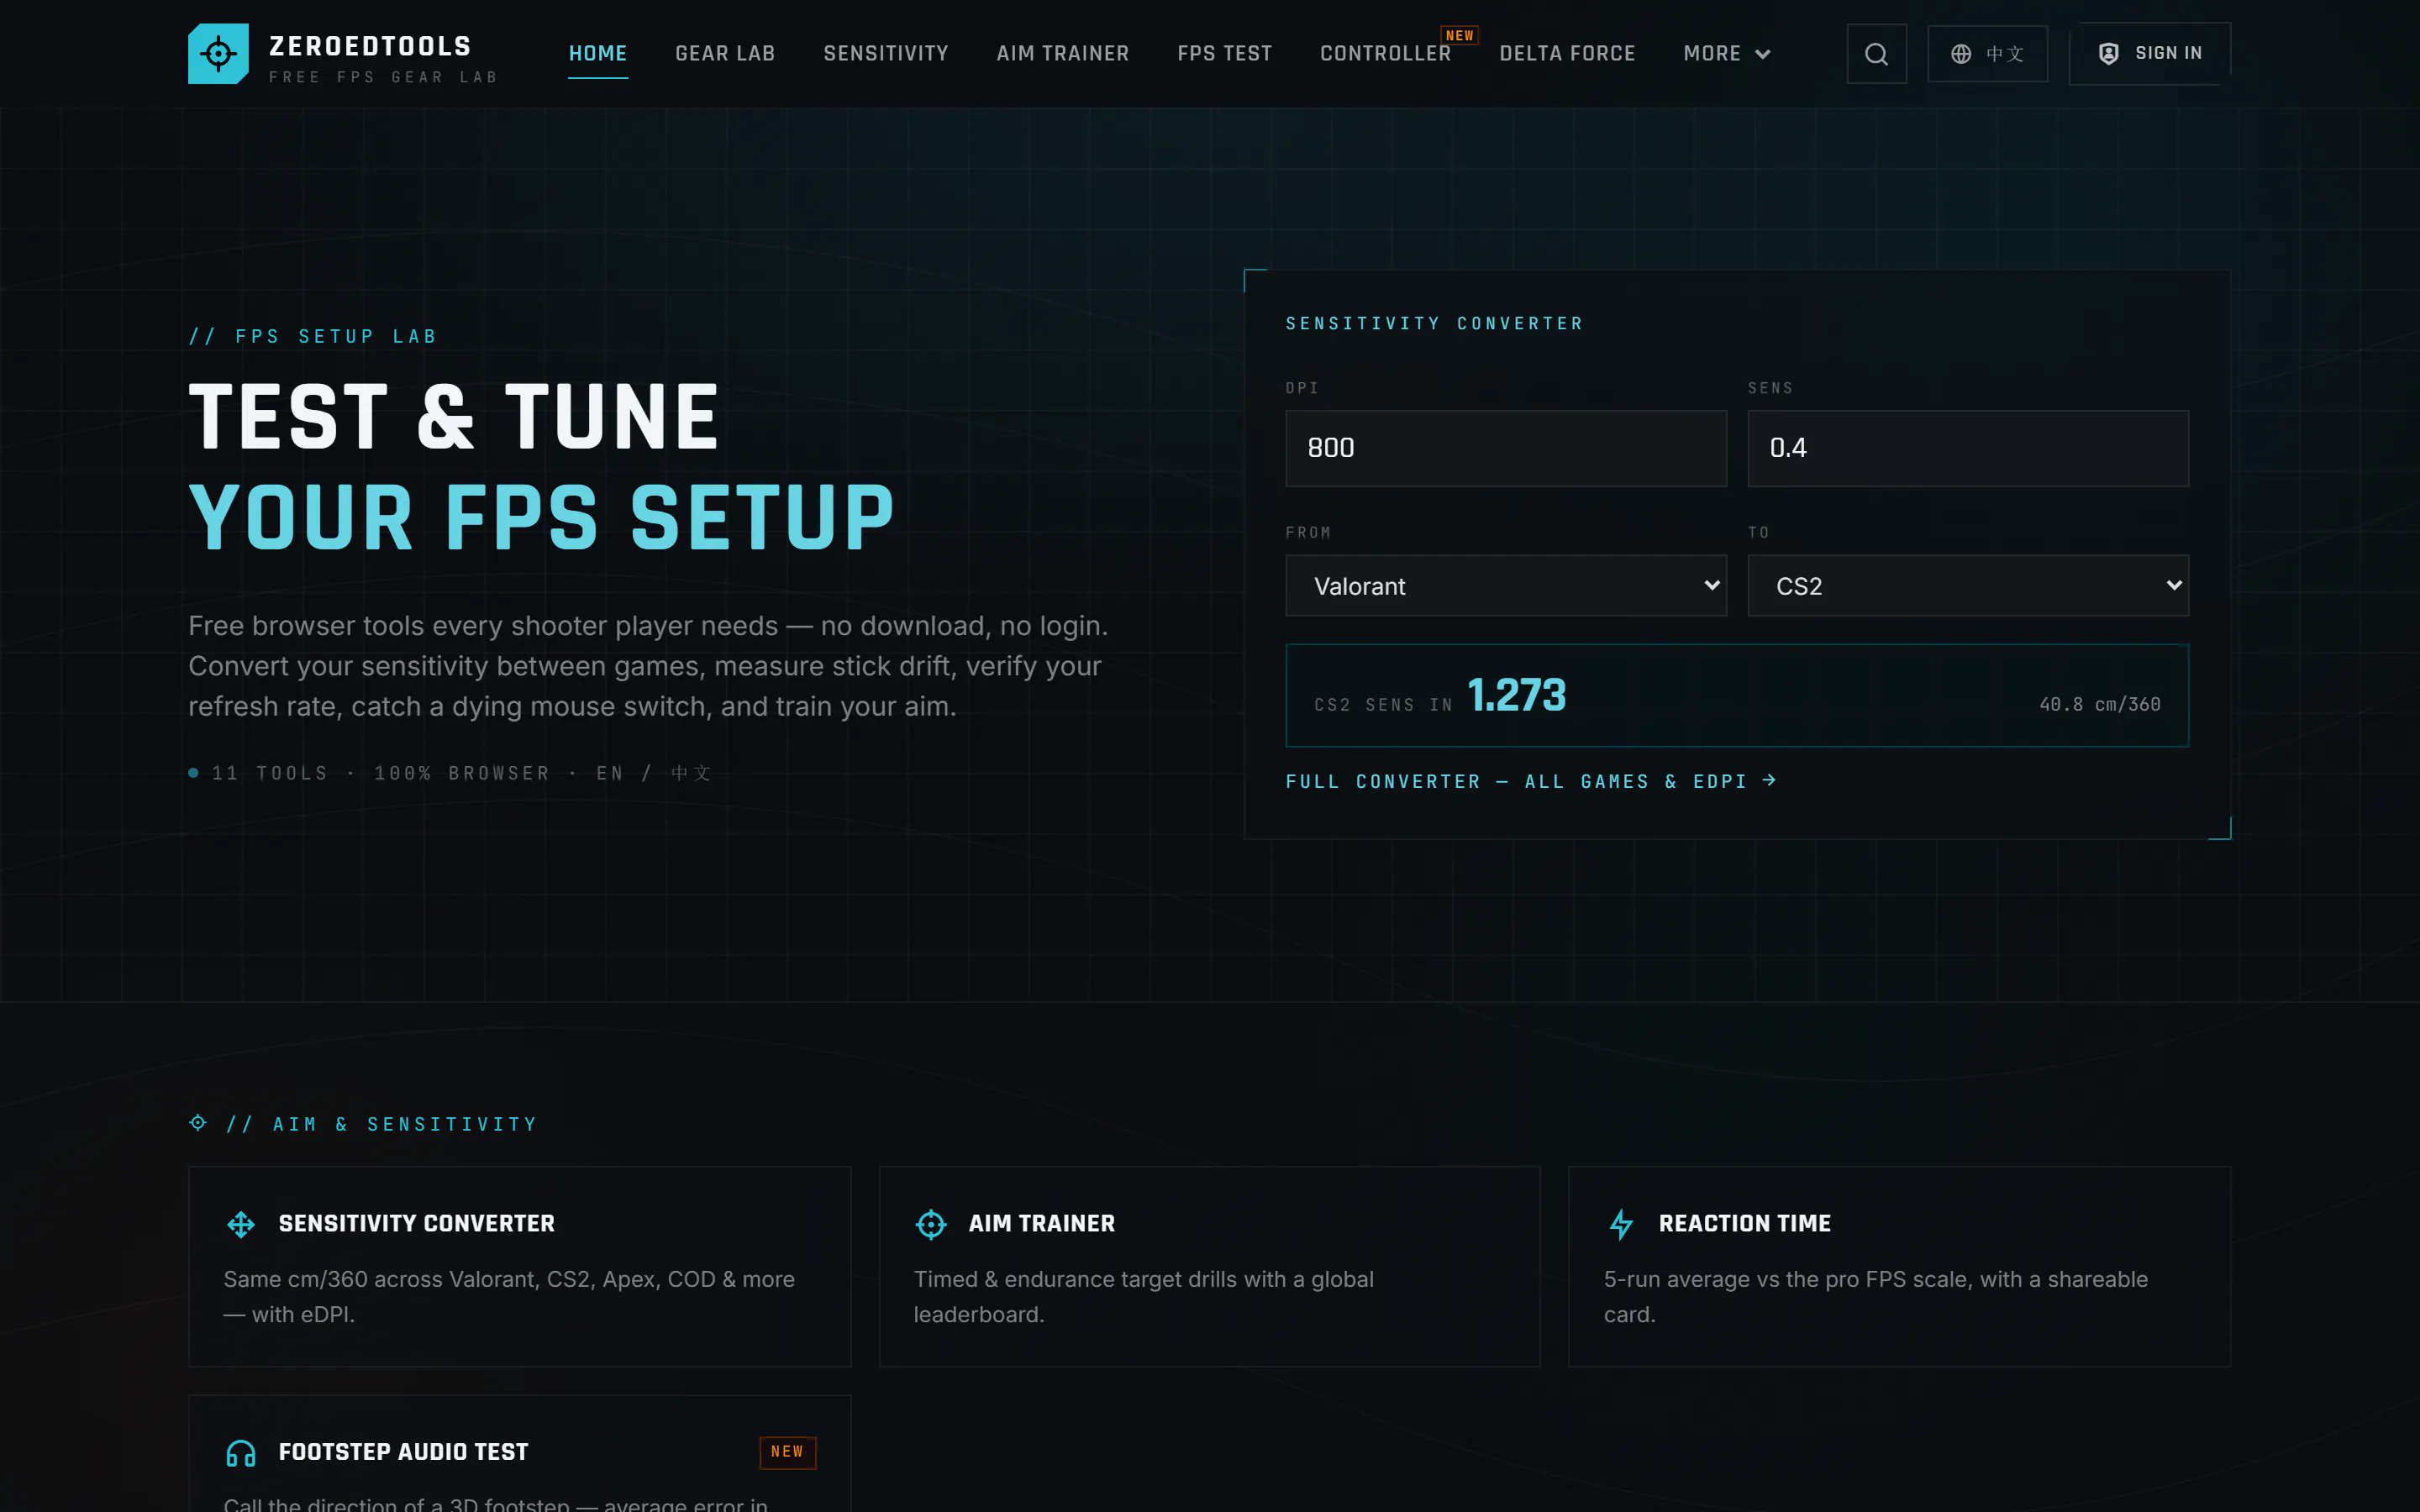The image size is (2420, 1512).
Task: Click the NEW badge on Footstep Audio Test
Action: [787, 1452]
